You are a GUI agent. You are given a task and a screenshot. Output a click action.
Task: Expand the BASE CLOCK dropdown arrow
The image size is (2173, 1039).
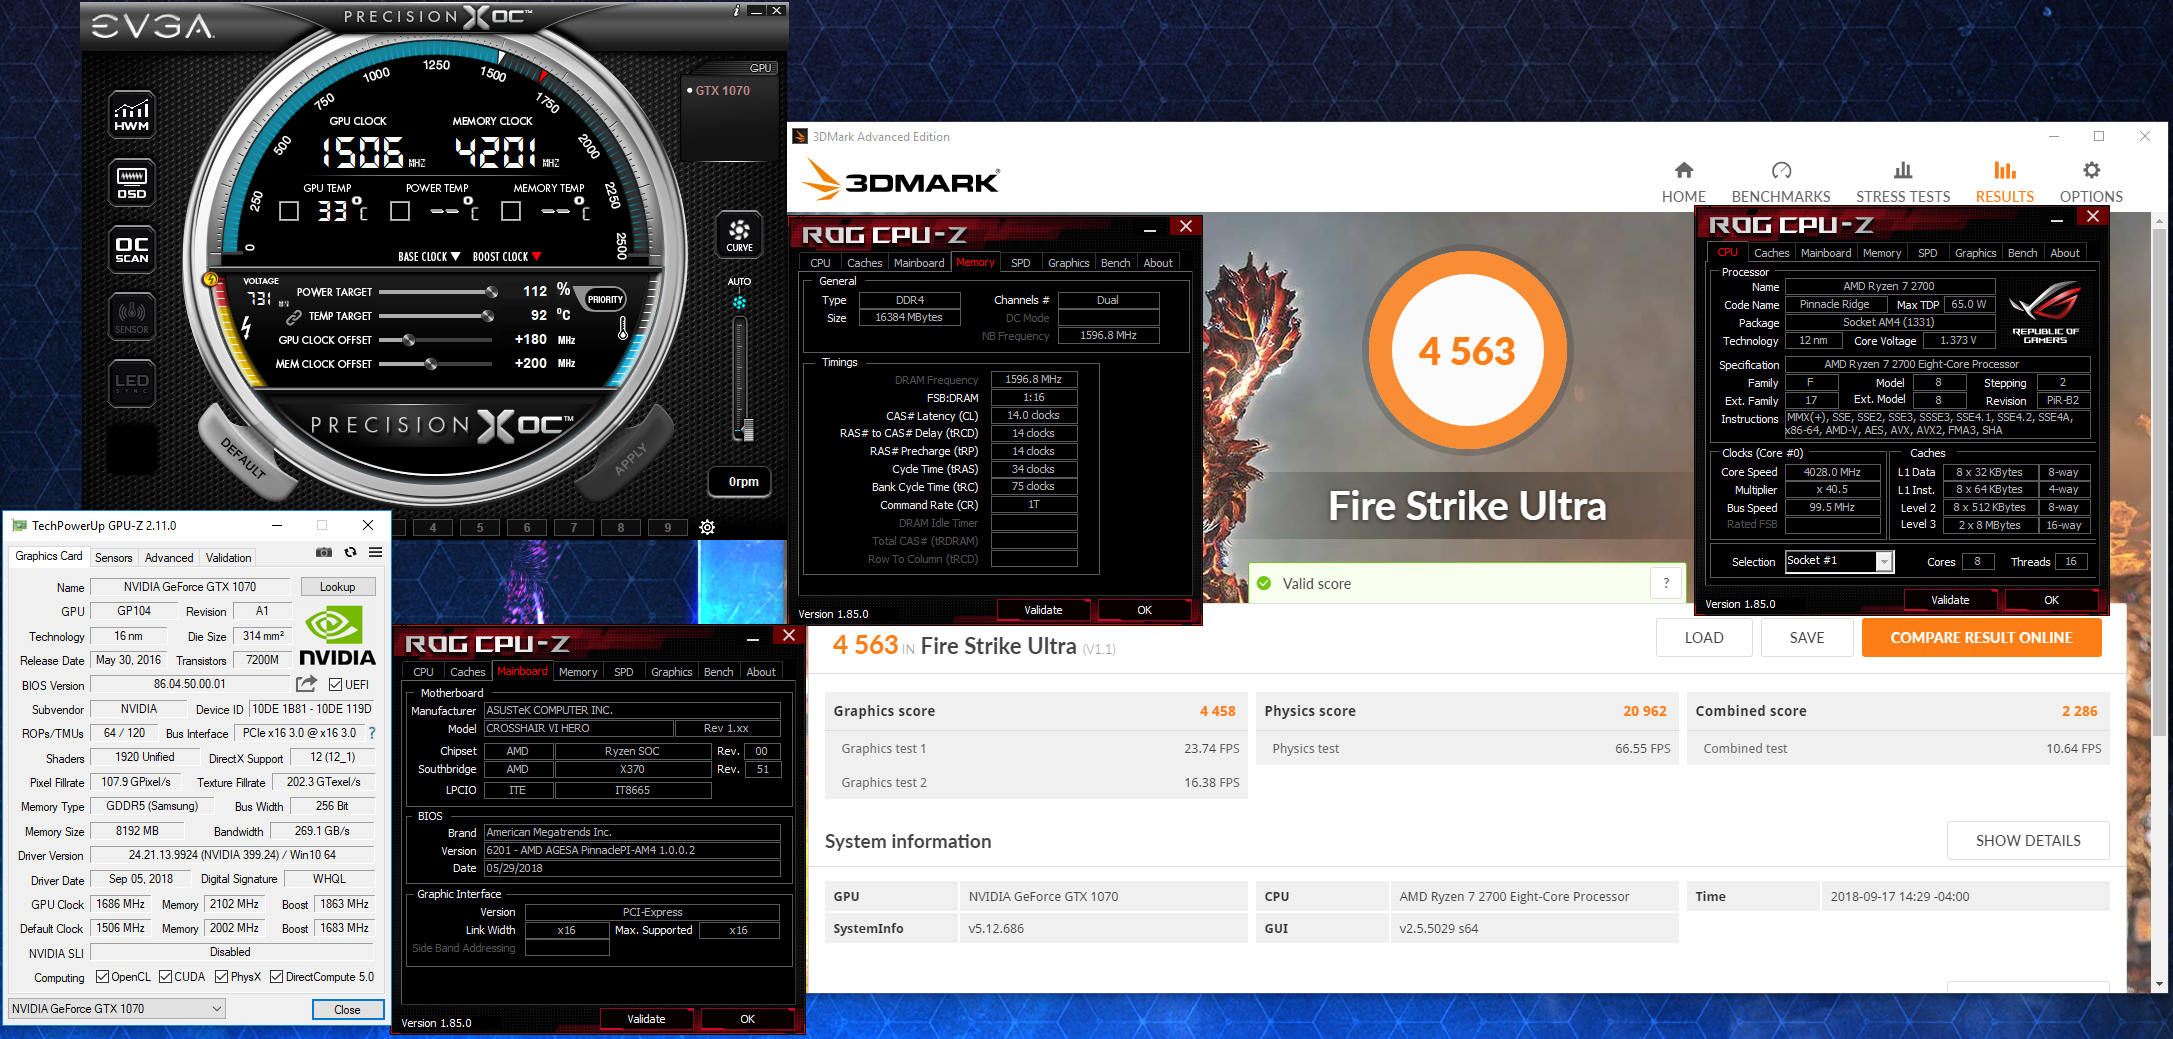pos(456,257)
